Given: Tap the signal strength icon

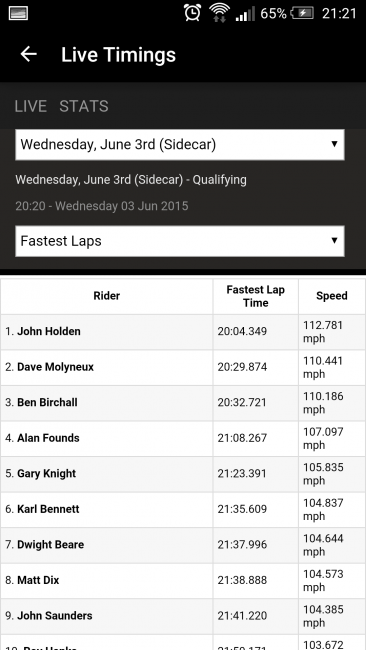Looking at the screenshot, I should 245,13.
